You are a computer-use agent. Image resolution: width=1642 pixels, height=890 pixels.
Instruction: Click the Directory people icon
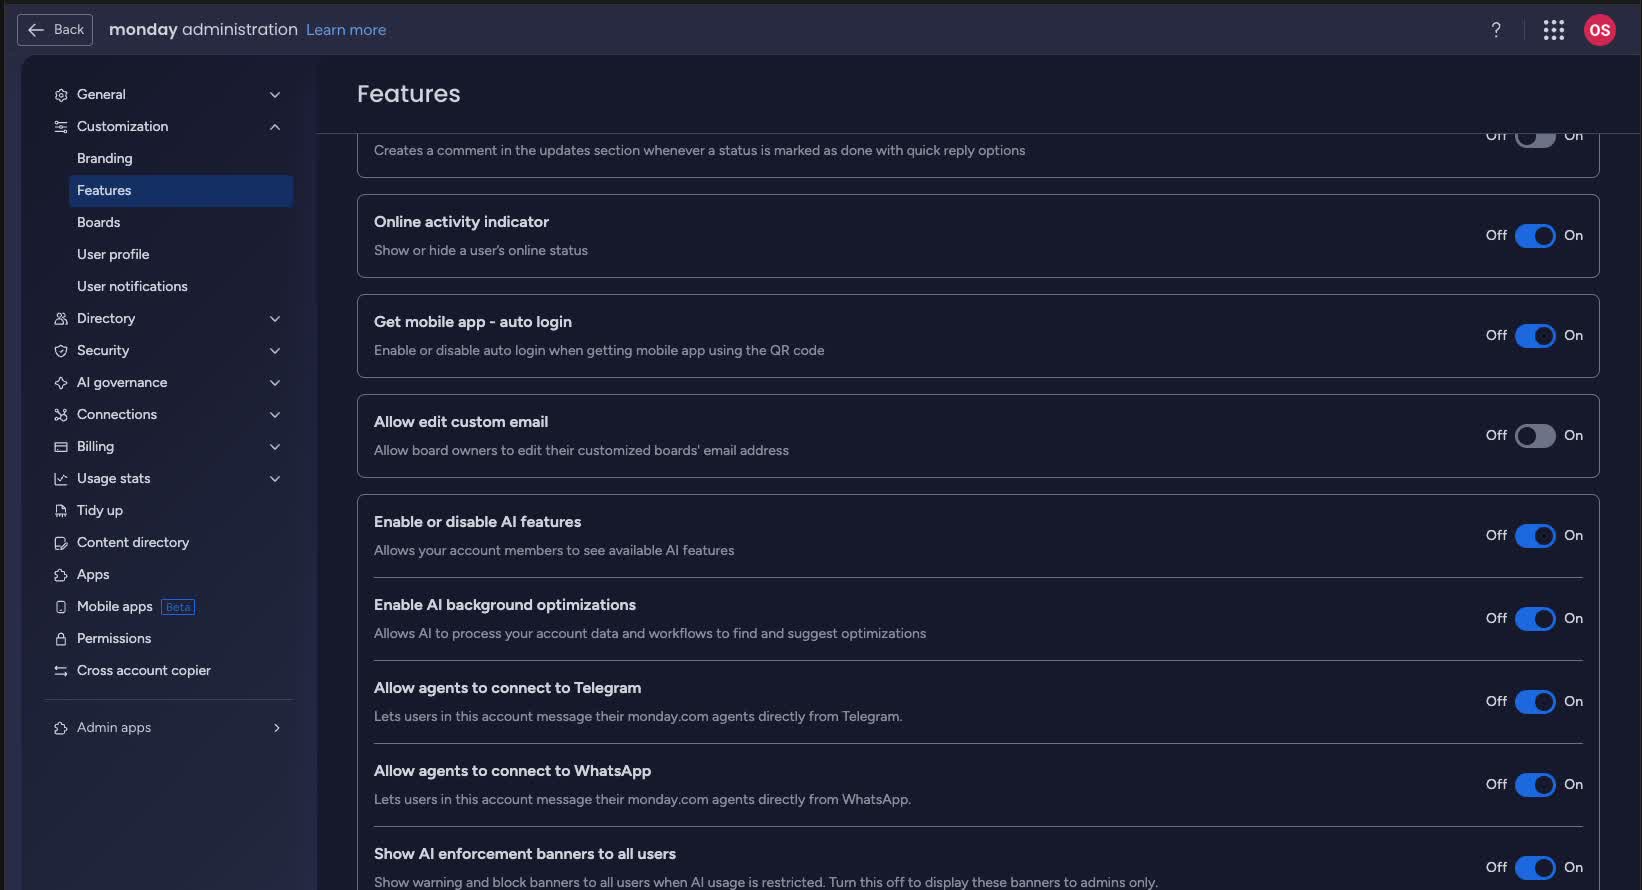coord(61,319)
